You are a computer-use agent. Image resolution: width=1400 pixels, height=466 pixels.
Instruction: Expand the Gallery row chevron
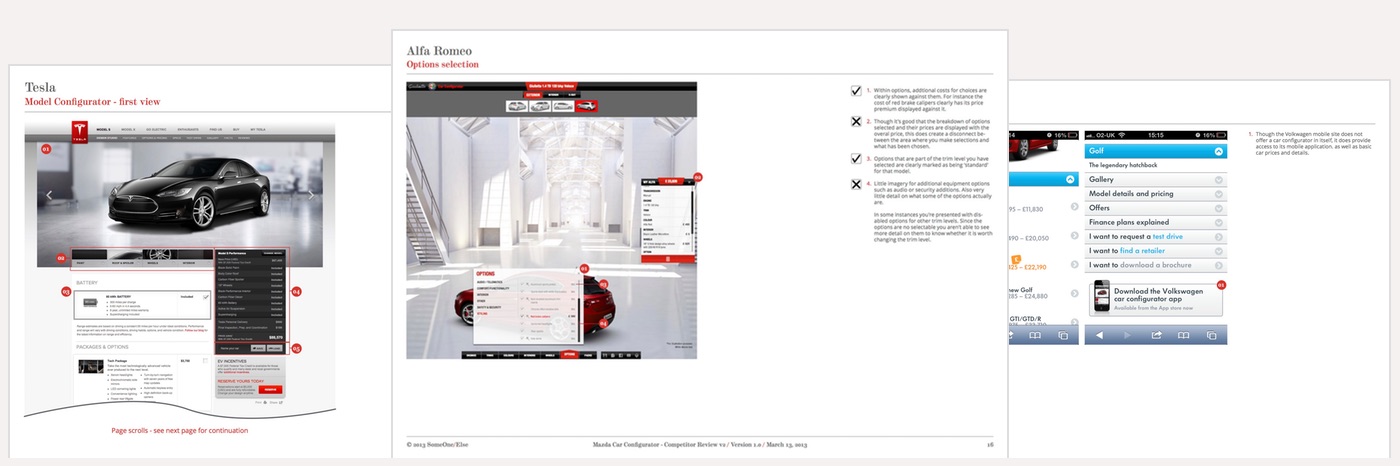[x=1218, y=180]
